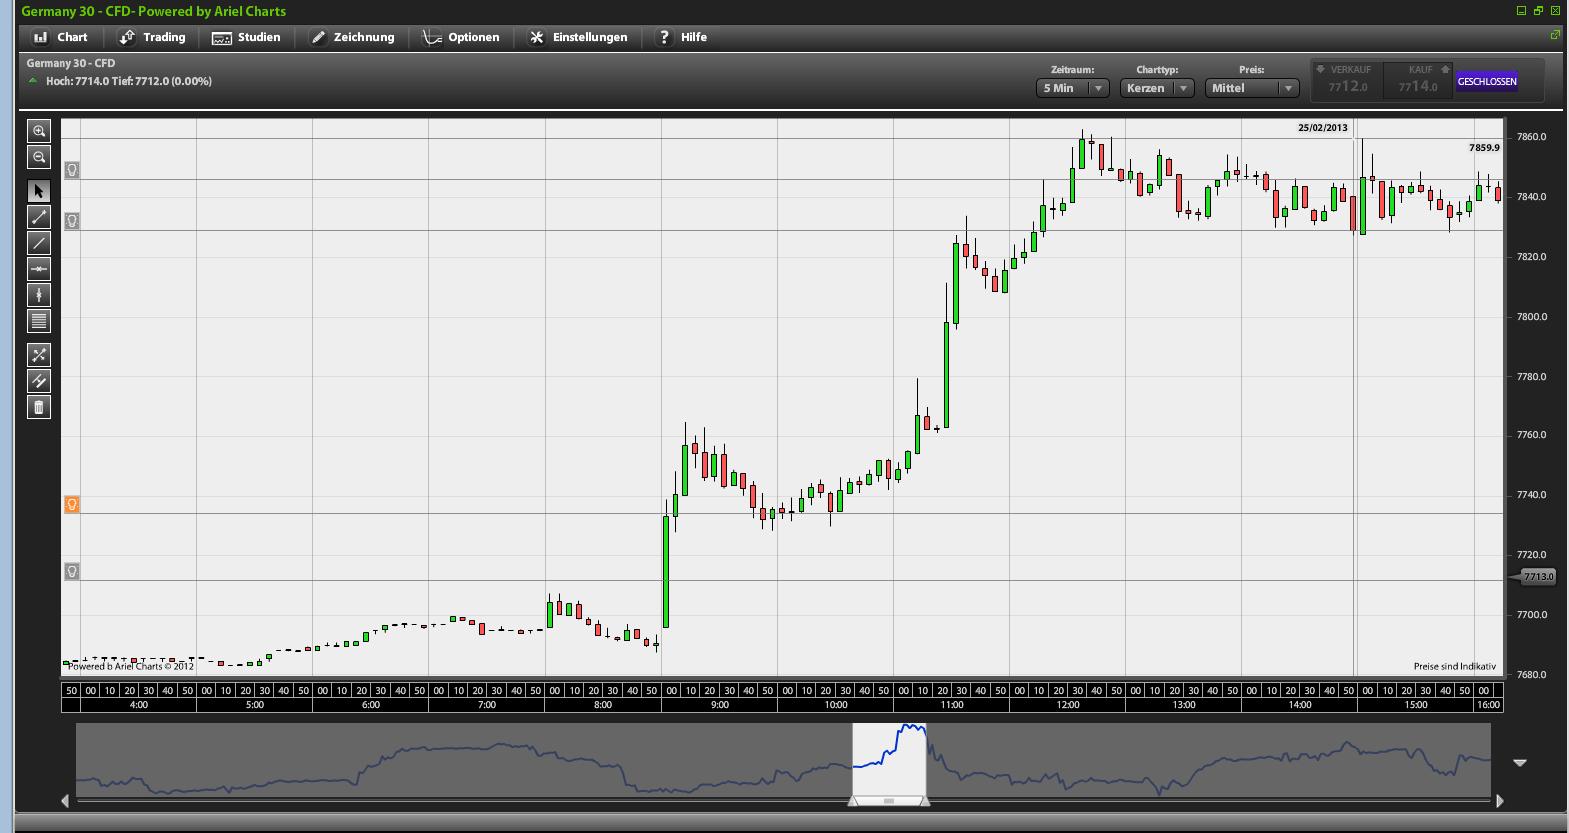This screenshot has width=1569, height=833.
Task: Click the highlighted overview range window
Action: click(889, 759)
